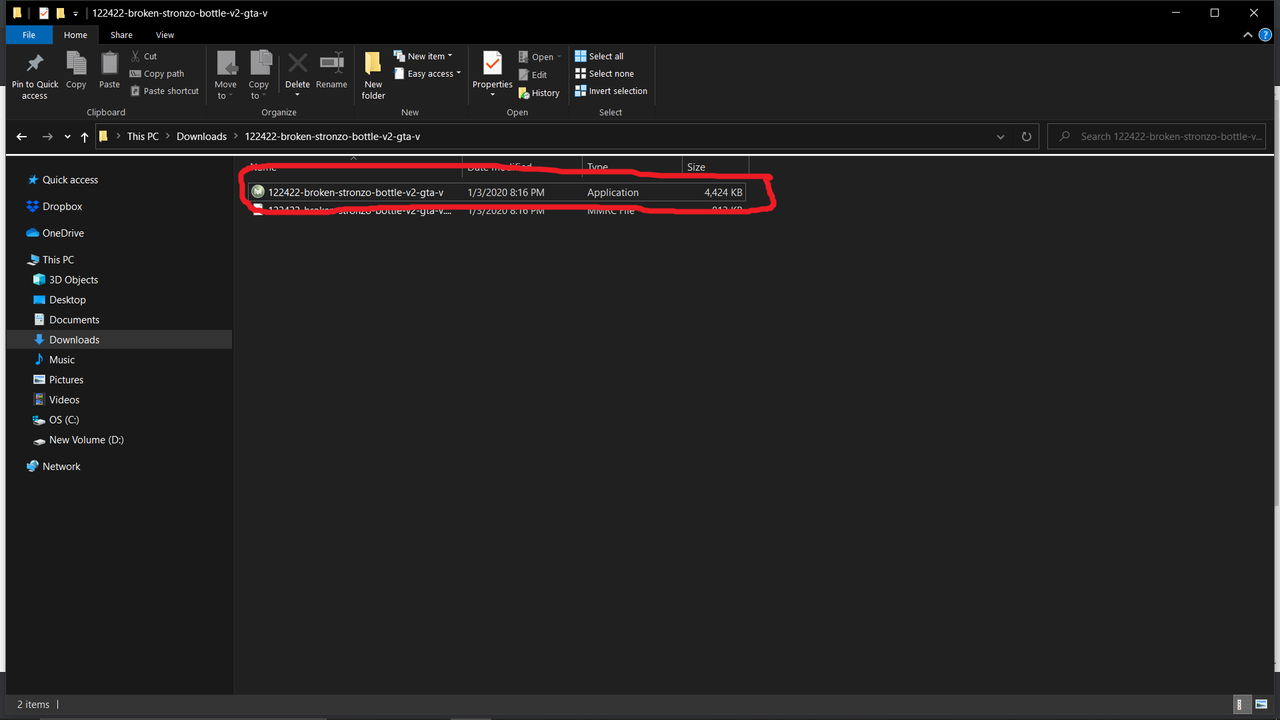Image resolution: width=1280 pixels, height=720 pixels.
Task: Create a New folder
Action: click(x=373, y=75)
